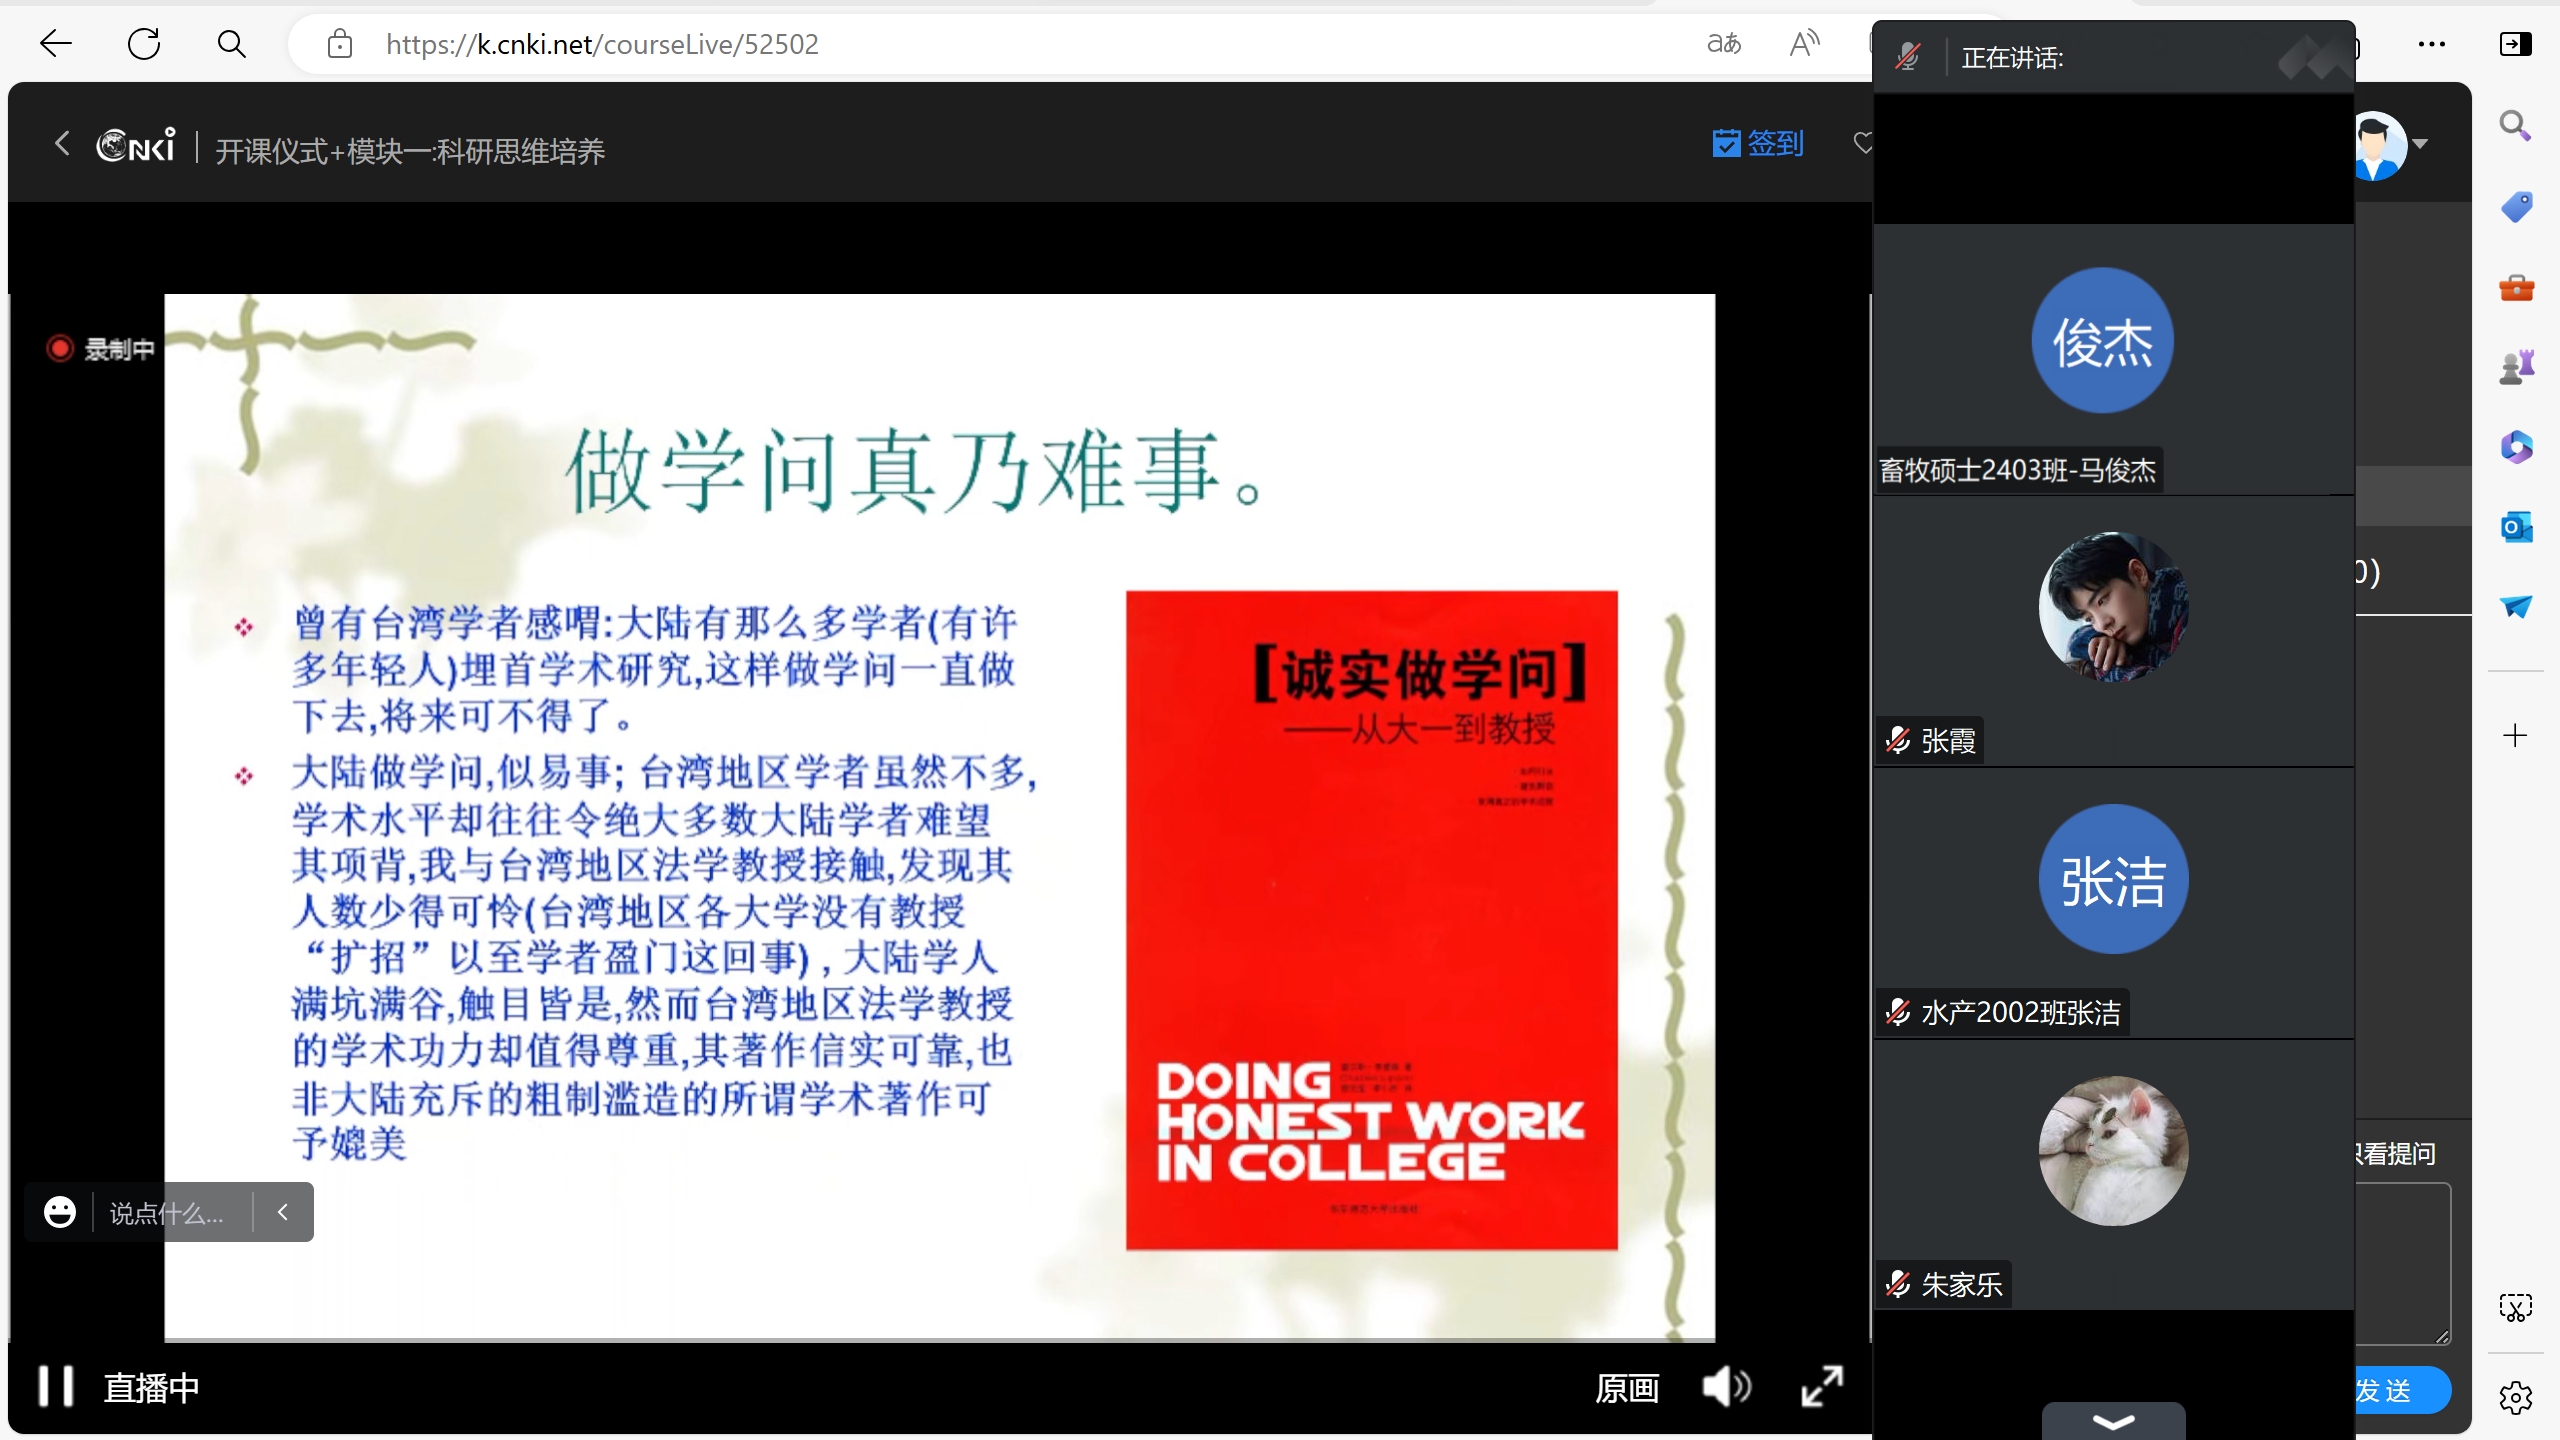This screenshot has height=1440, width=2560.
Task: Open the avatar dropdown arrow in the panel
Action: click(x=2420, y=145)
